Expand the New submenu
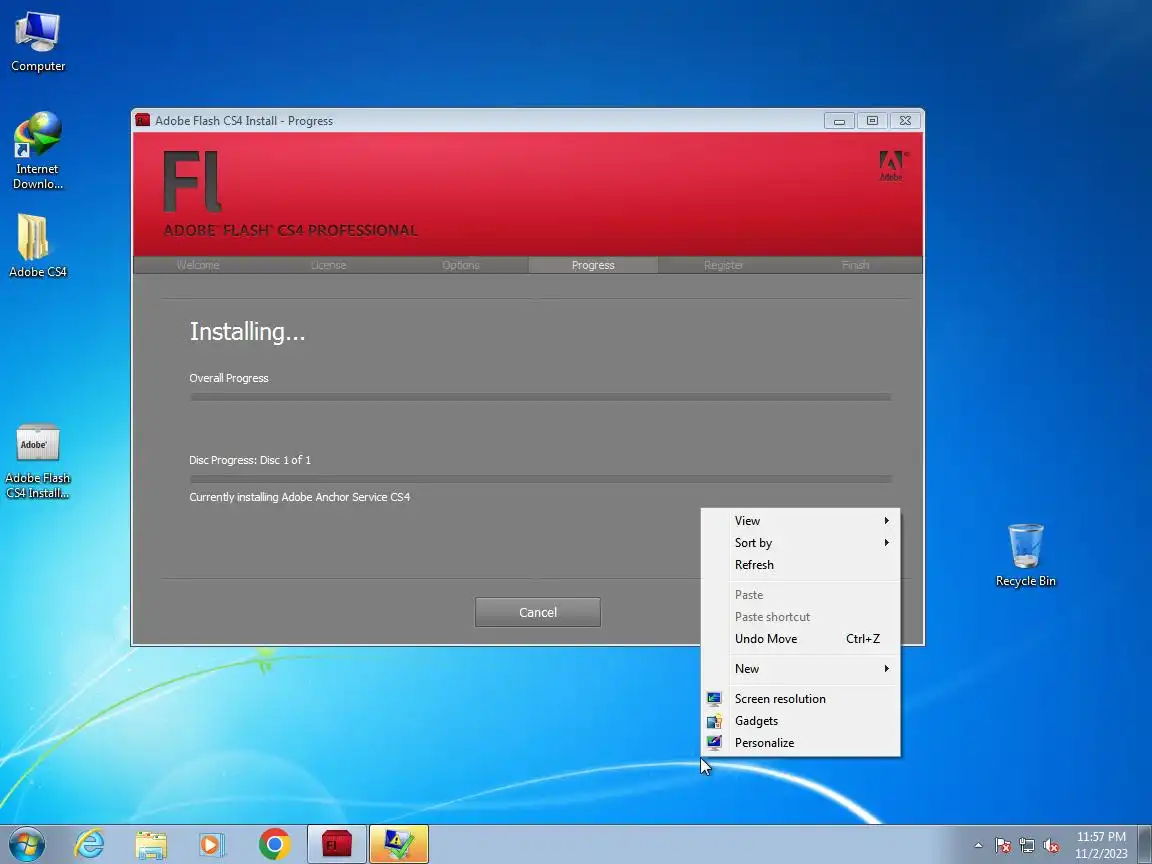This screenshot has height=864, width=1152. tap(801, 669)
